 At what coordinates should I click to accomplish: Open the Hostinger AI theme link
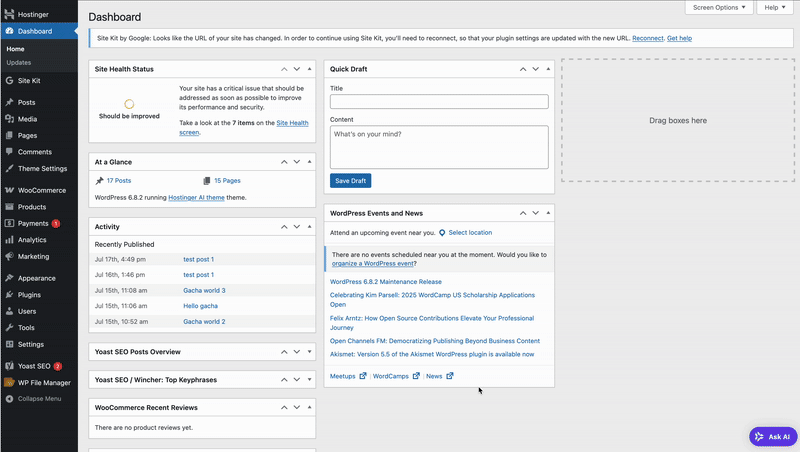[x=196, y=197]
